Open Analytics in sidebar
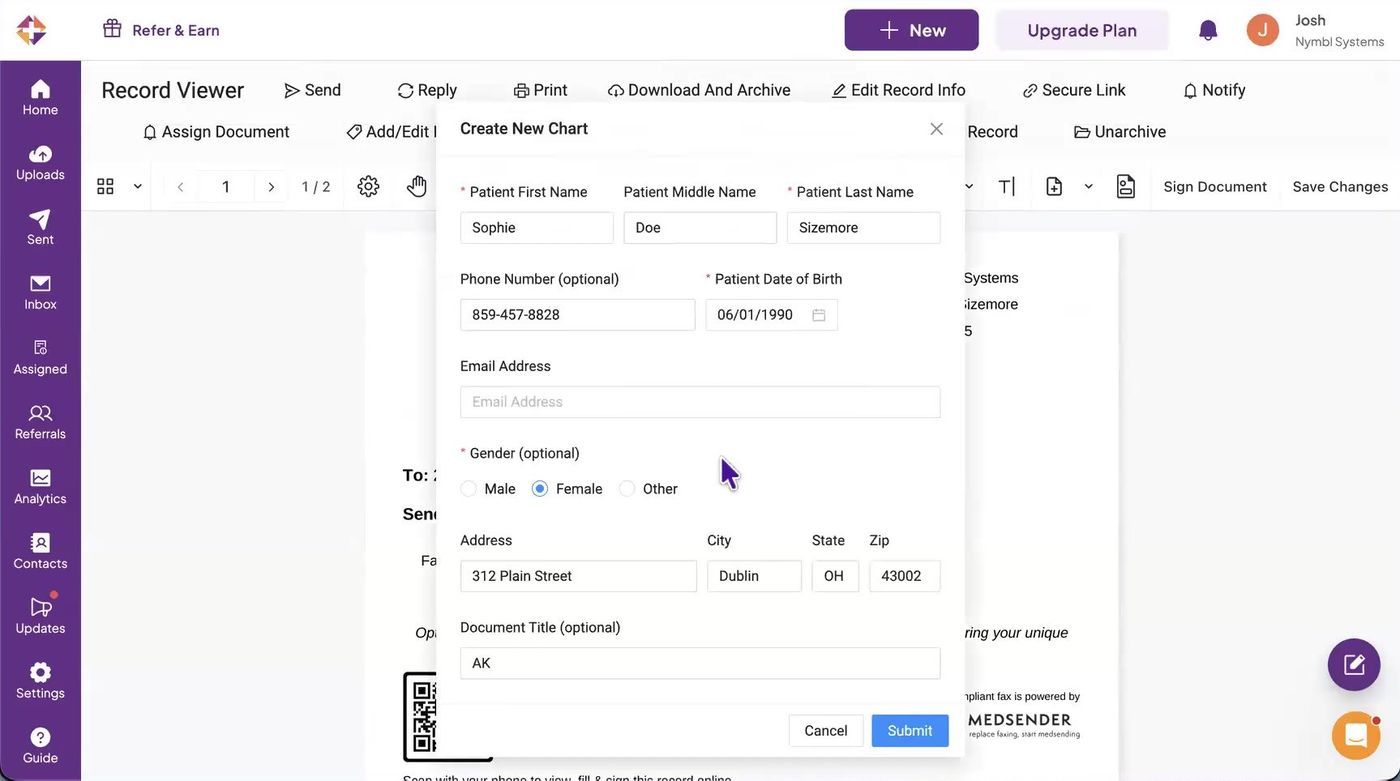 point(40,487)
